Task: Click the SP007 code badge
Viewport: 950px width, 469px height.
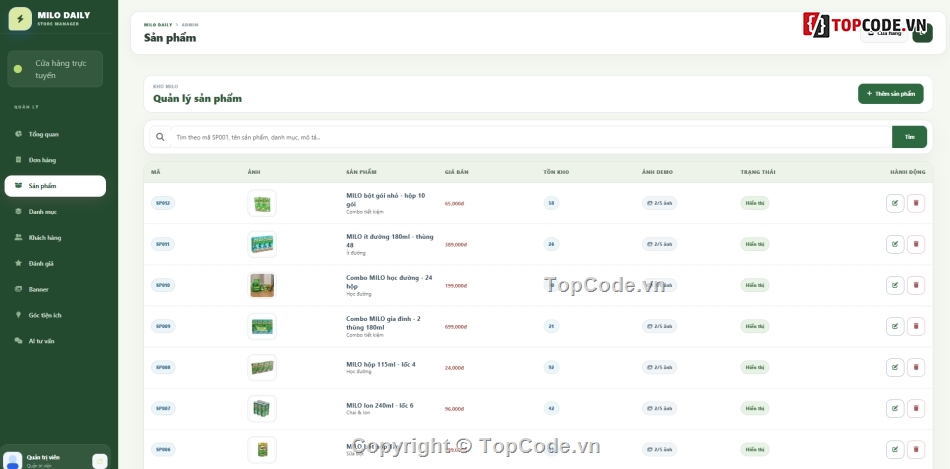Action: (x=163, y=408)
